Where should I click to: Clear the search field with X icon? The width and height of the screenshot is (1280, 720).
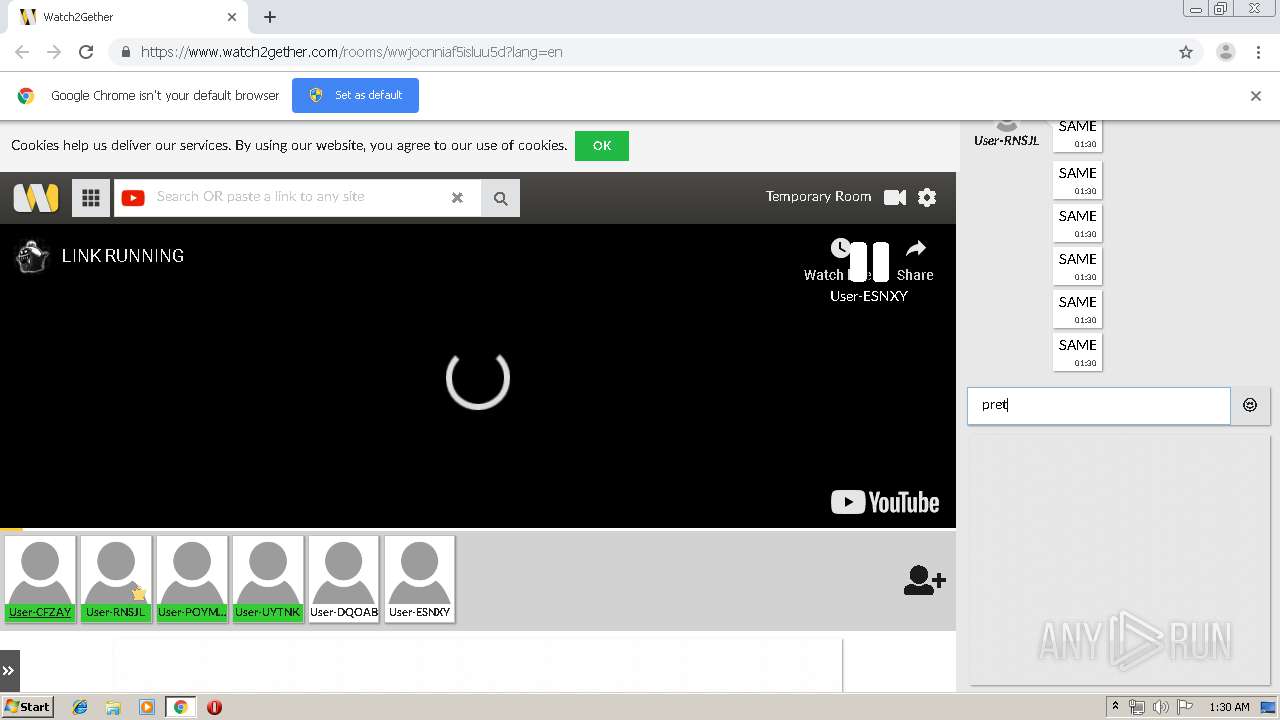457,198
